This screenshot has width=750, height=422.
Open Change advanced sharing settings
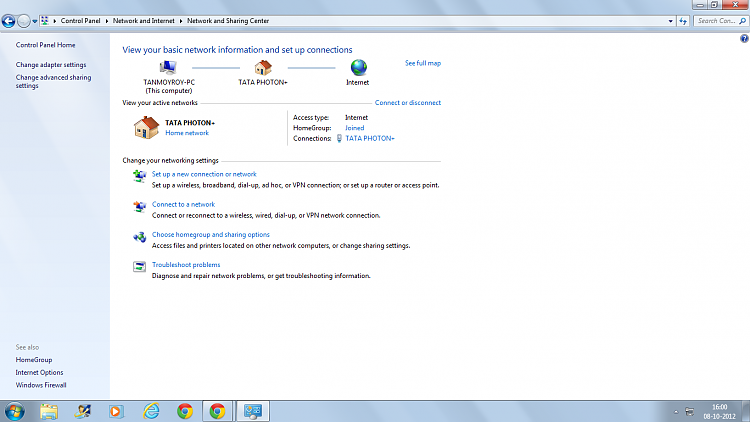(x=53, y=81)
